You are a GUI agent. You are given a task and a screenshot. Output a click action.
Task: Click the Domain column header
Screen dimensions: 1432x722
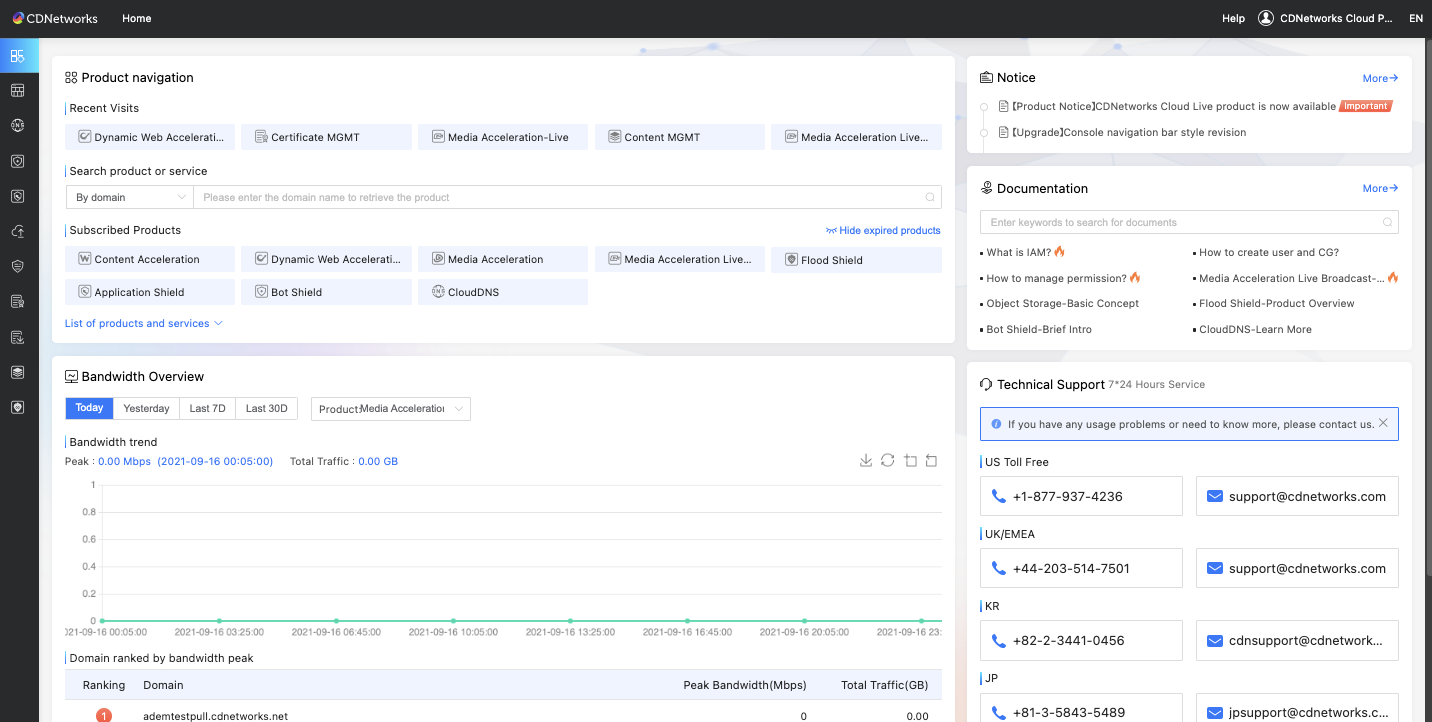pyautogui.click(x=163, y=685)
